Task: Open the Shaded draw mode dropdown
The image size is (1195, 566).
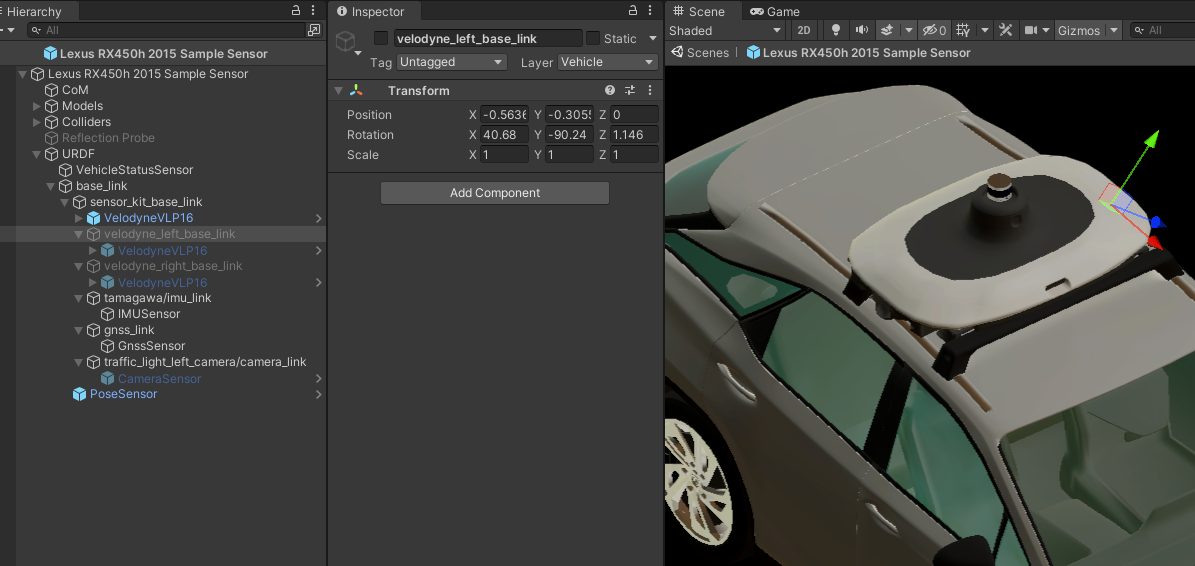Action: (726, 31)
